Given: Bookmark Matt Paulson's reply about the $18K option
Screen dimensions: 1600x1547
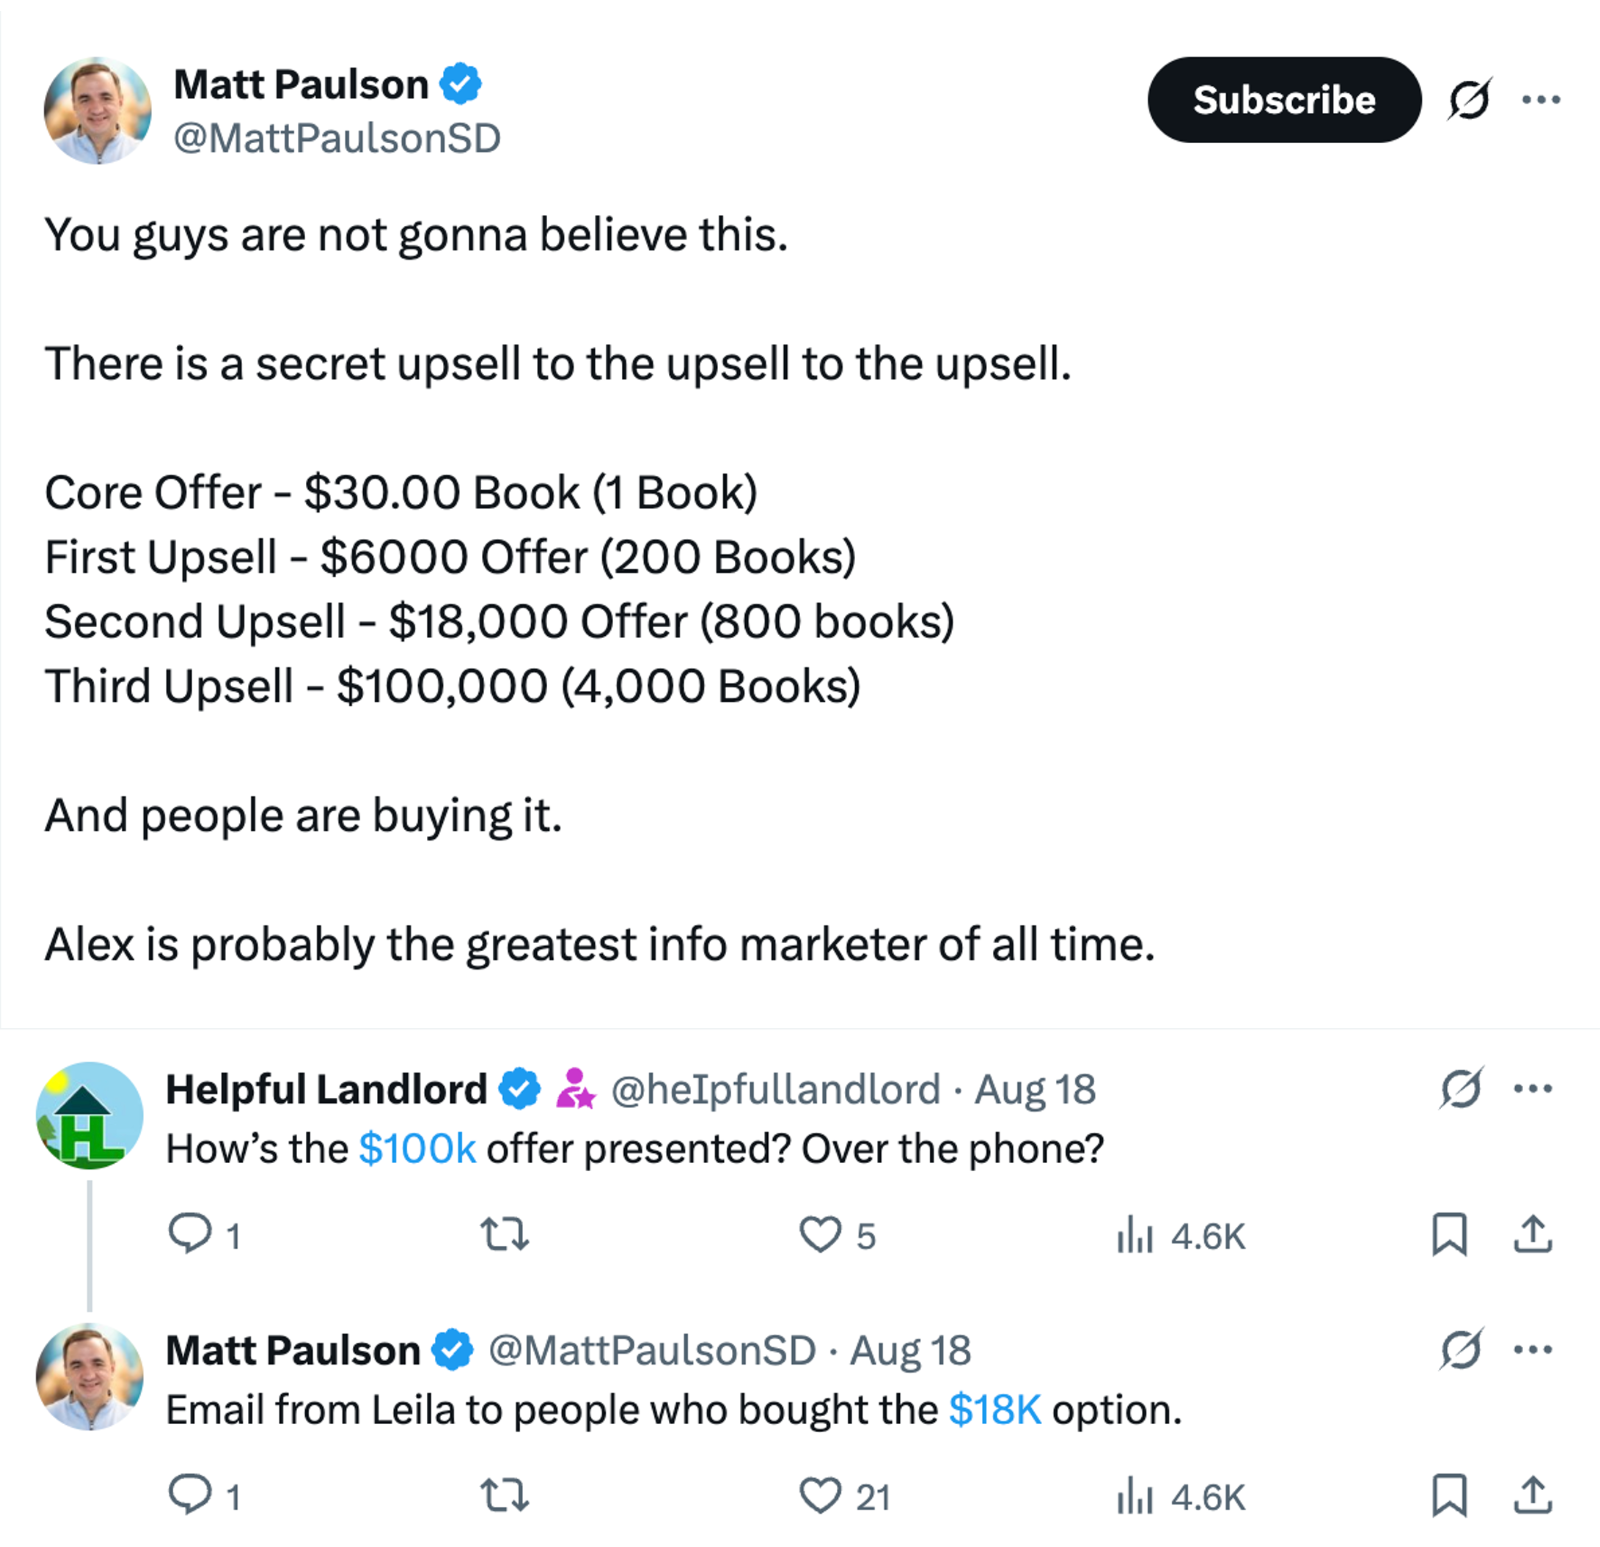Looking at the screenshot, I should point(1449,1497).
